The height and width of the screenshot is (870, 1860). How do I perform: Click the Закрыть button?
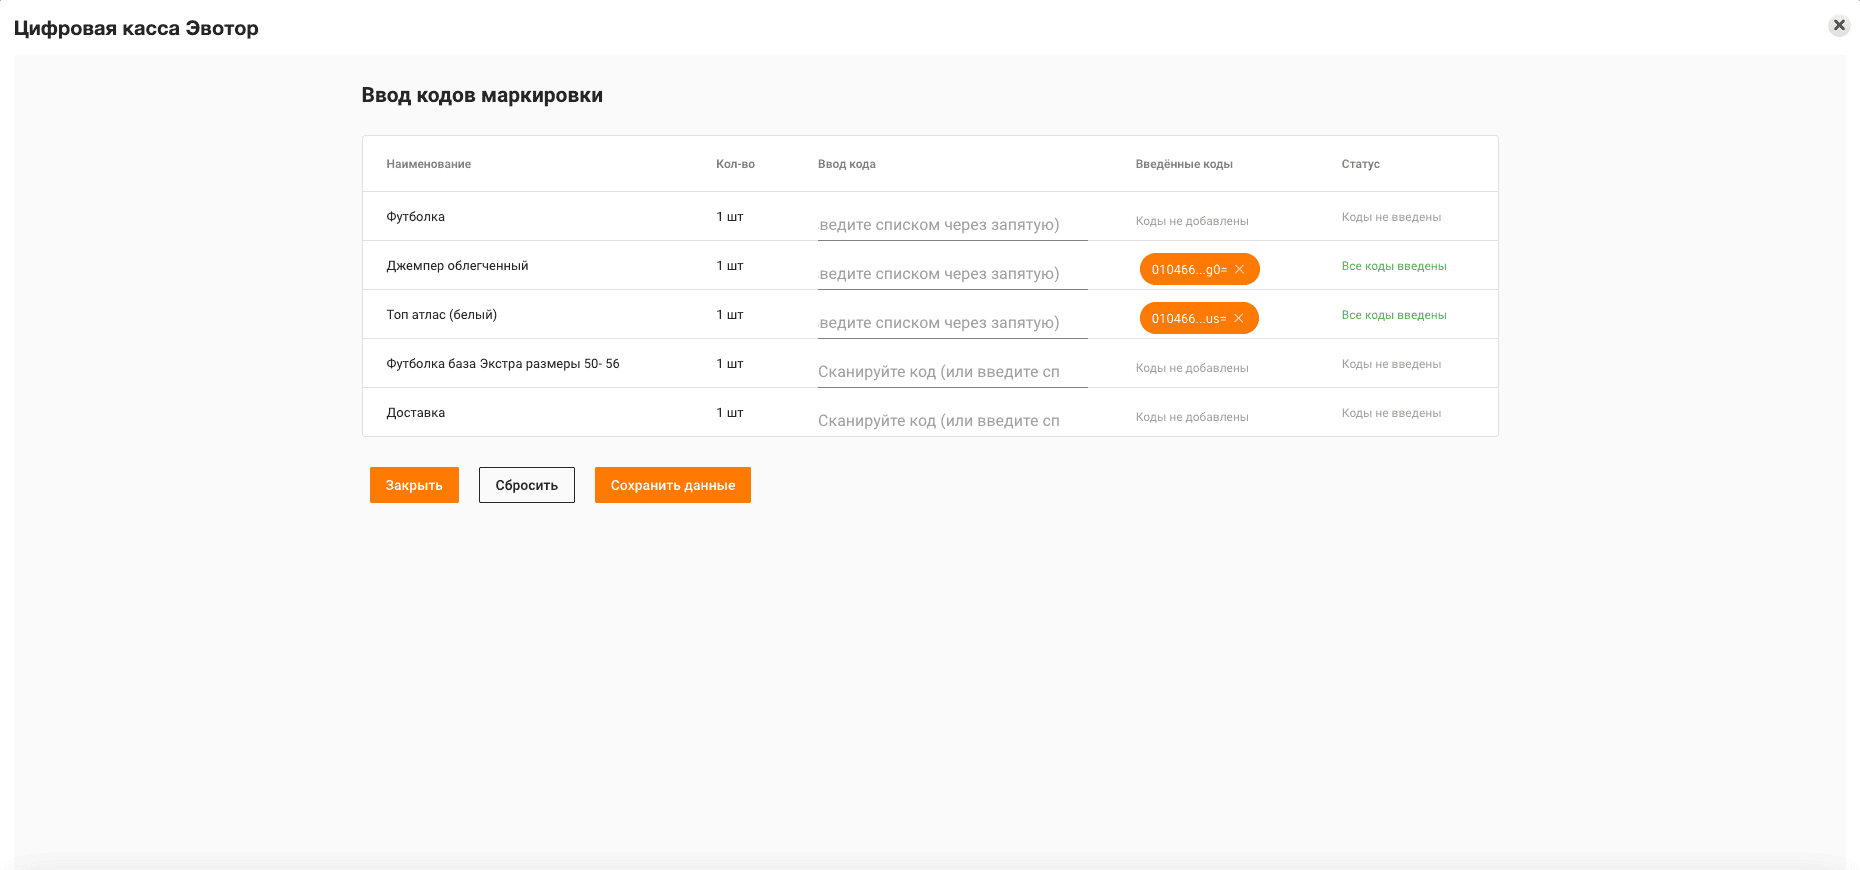[x=414, y=485]
